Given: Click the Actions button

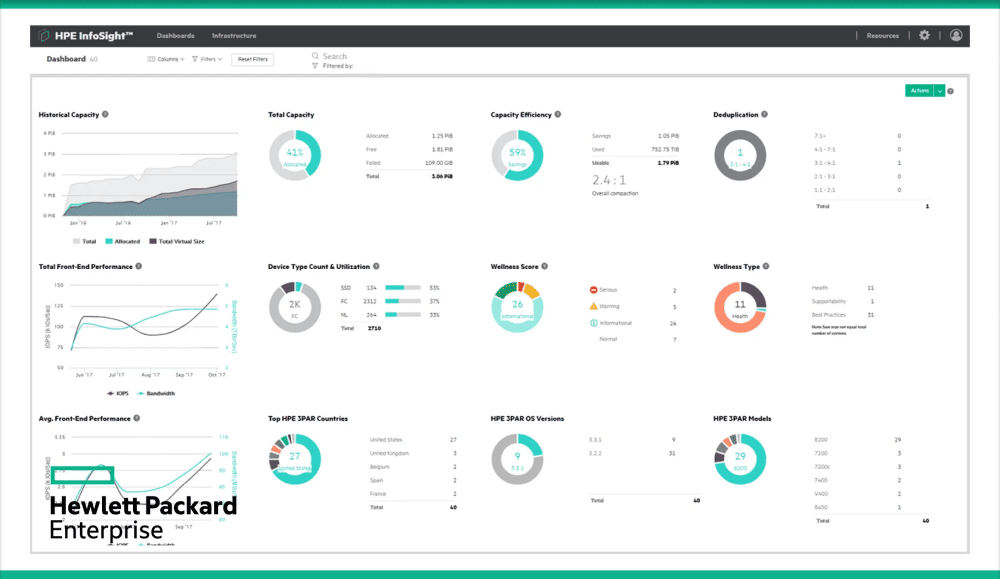Looking at the screenshot, I should coord(919,91).
